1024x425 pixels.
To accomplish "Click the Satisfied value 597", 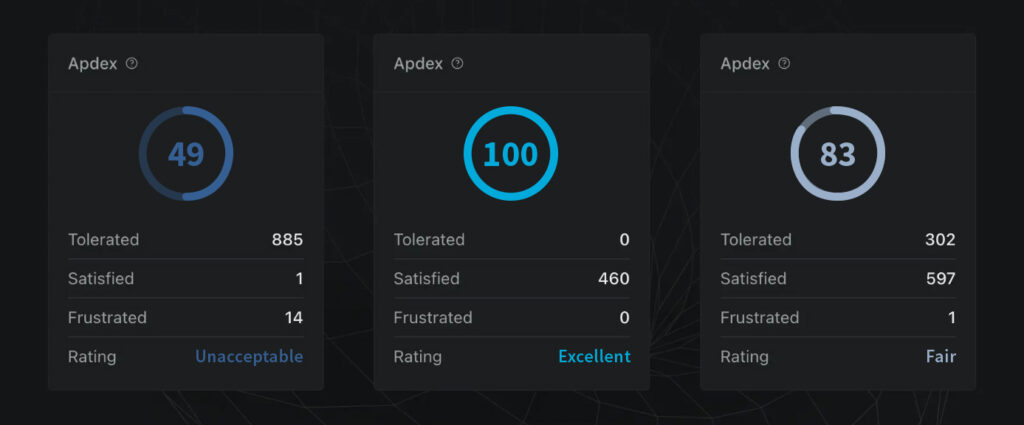I will pos(940,279).
